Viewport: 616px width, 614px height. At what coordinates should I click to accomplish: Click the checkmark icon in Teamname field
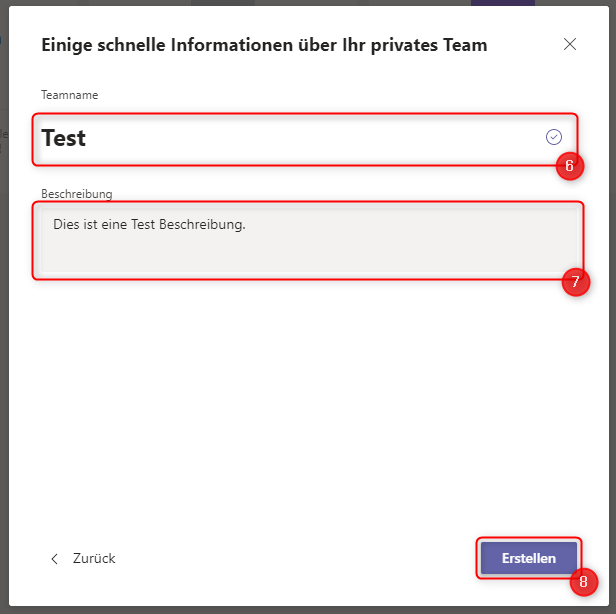[x=554, y=137]
